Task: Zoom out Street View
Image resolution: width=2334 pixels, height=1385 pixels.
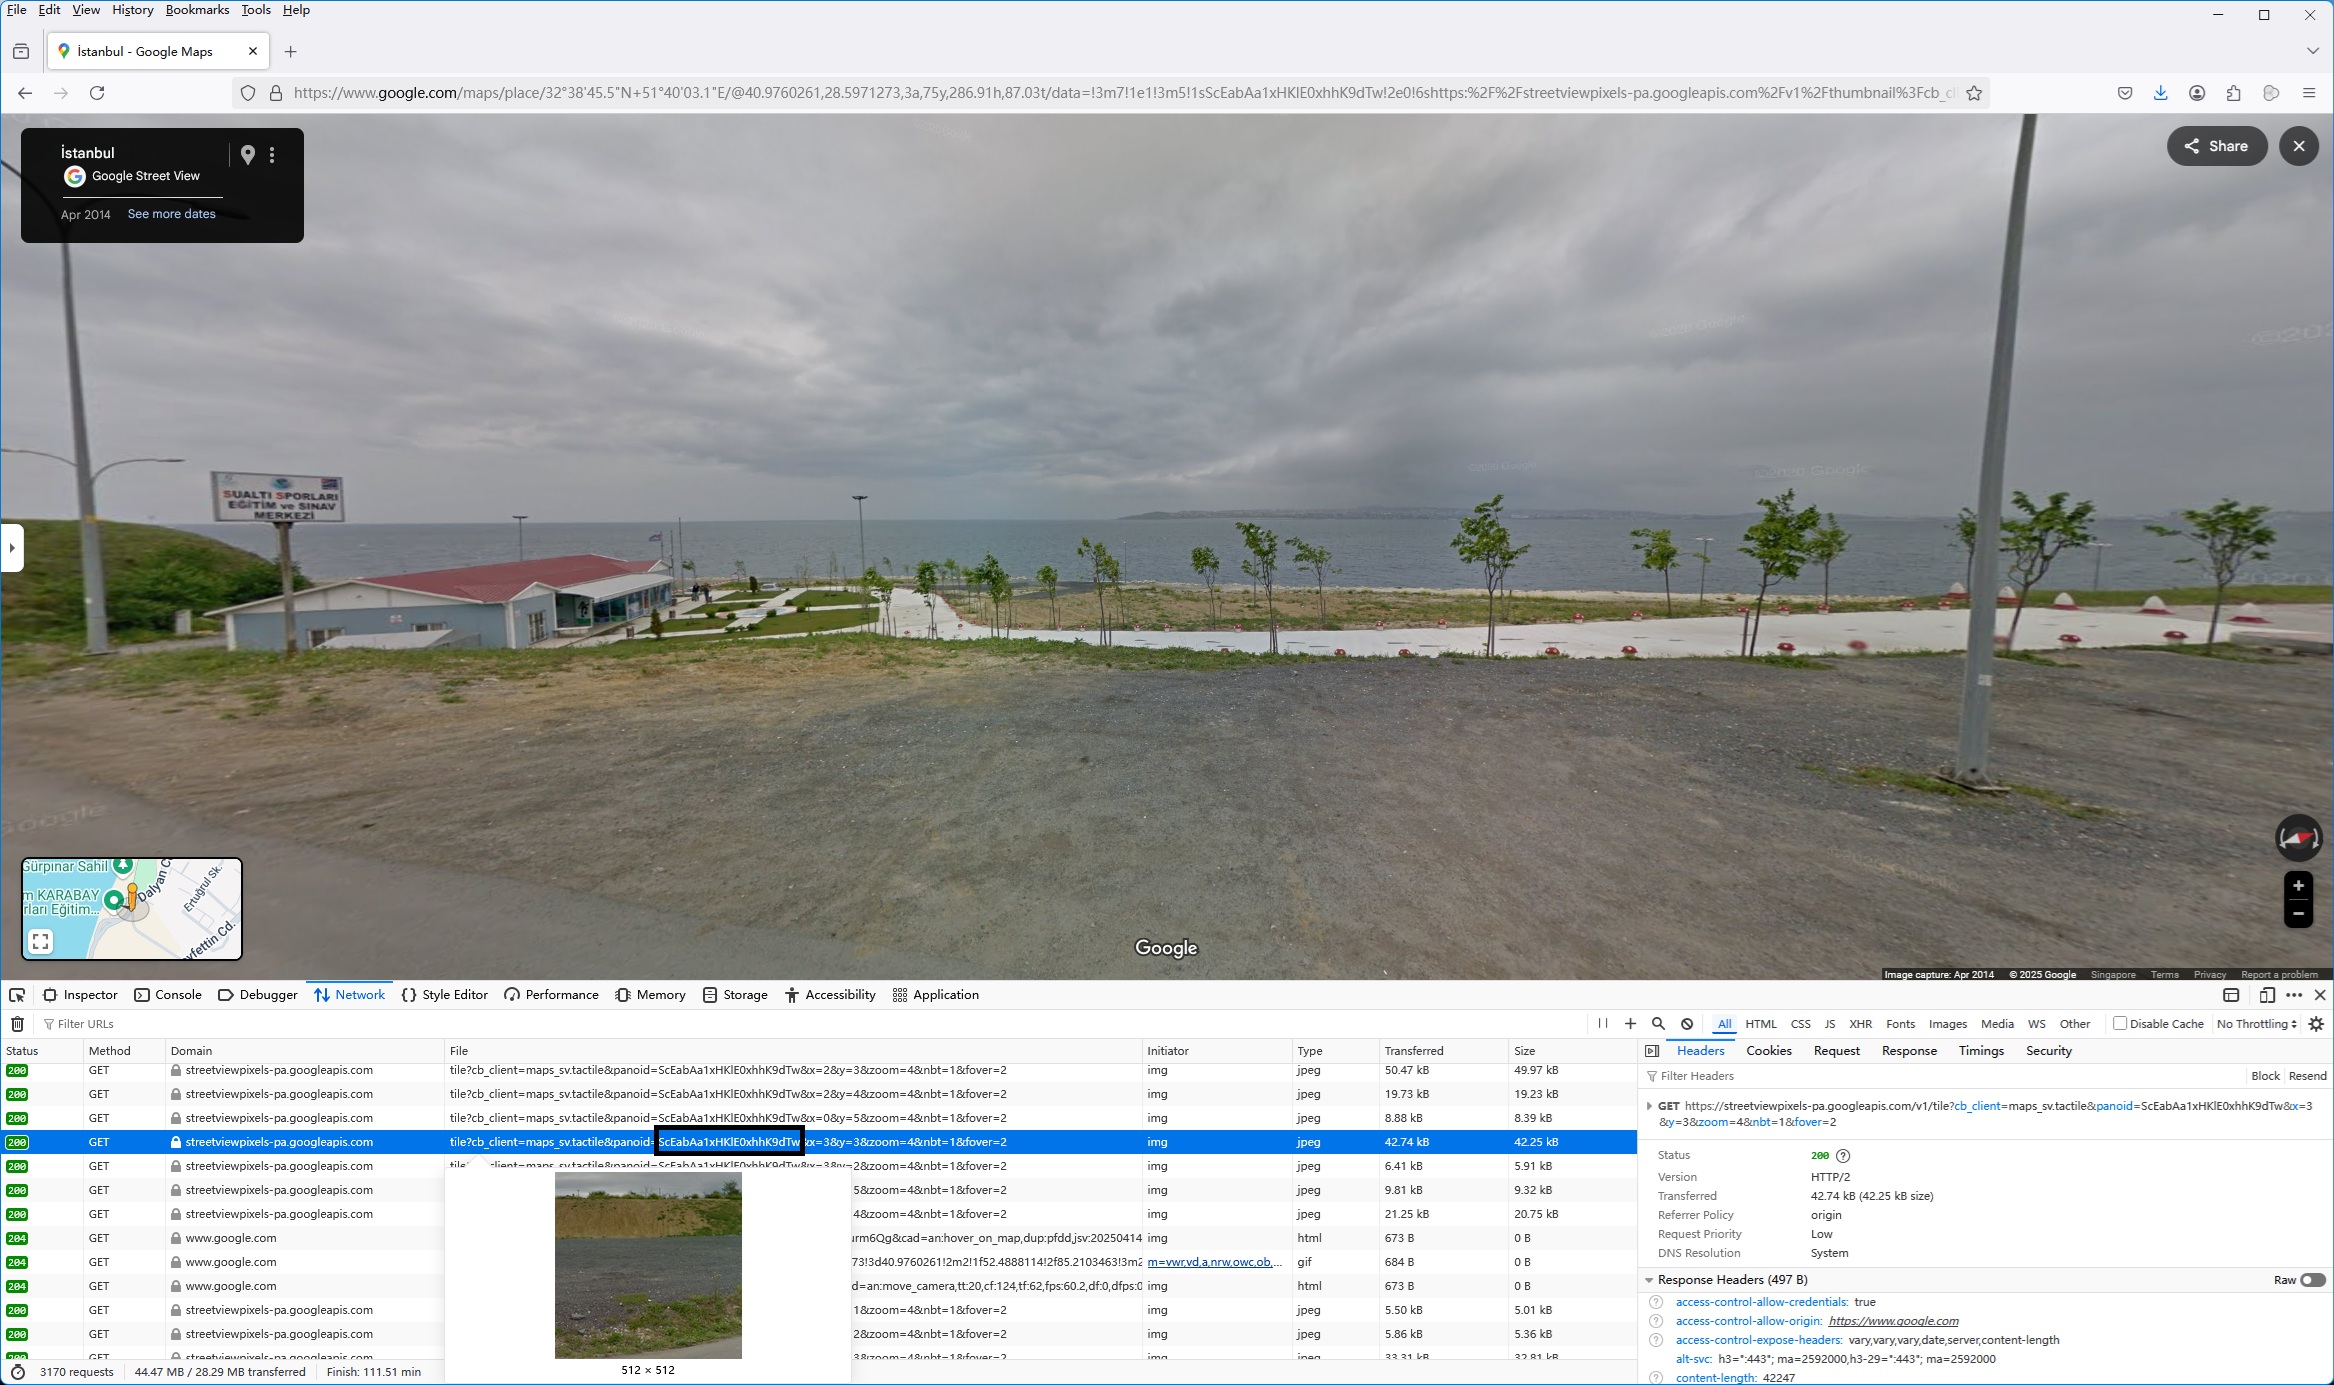Action: 2299,914
